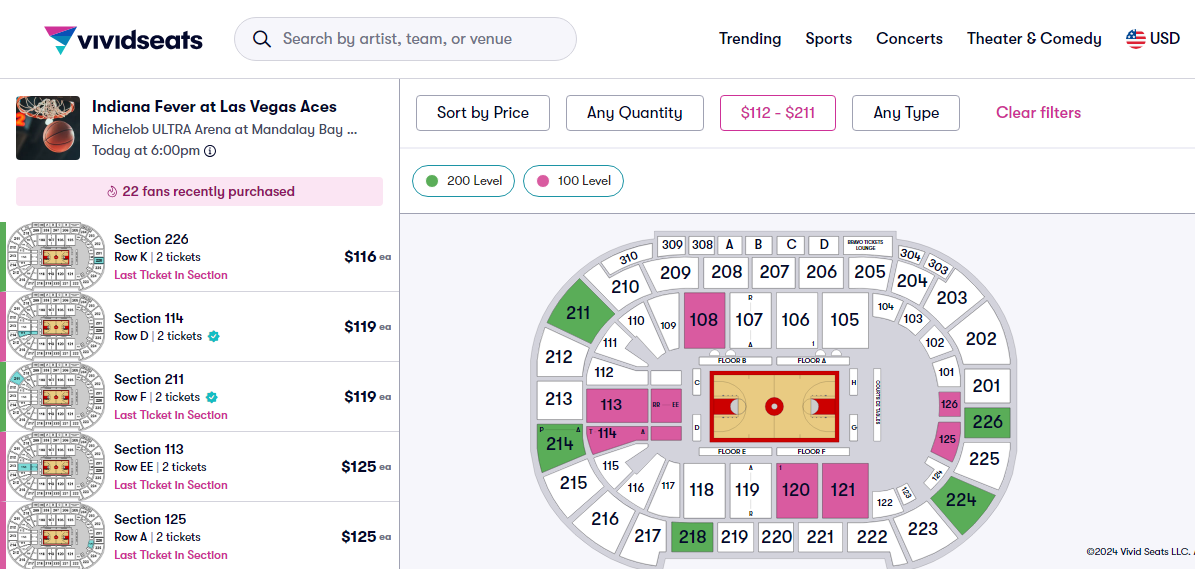
Task: Open the Section 226 listing seat map thumbnail
Action: pos(57,257)
